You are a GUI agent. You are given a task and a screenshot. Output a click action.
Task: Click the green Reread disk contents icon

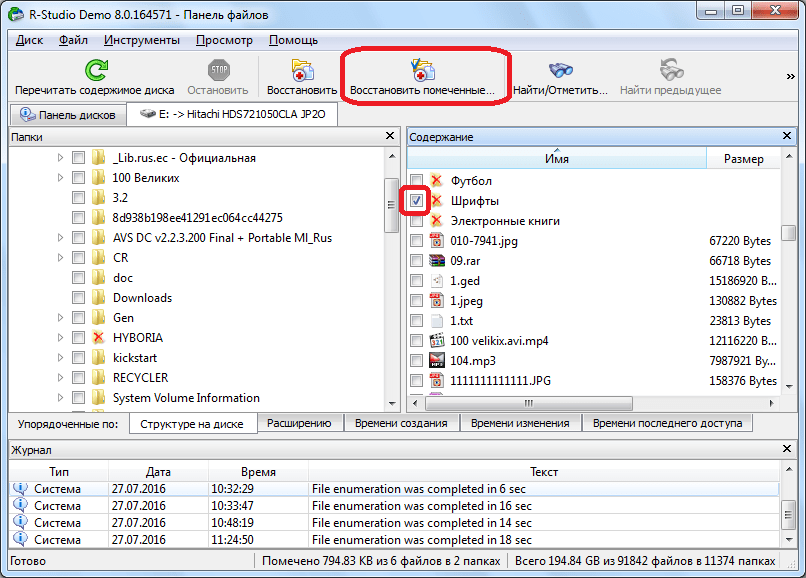[x=95, y=70]
